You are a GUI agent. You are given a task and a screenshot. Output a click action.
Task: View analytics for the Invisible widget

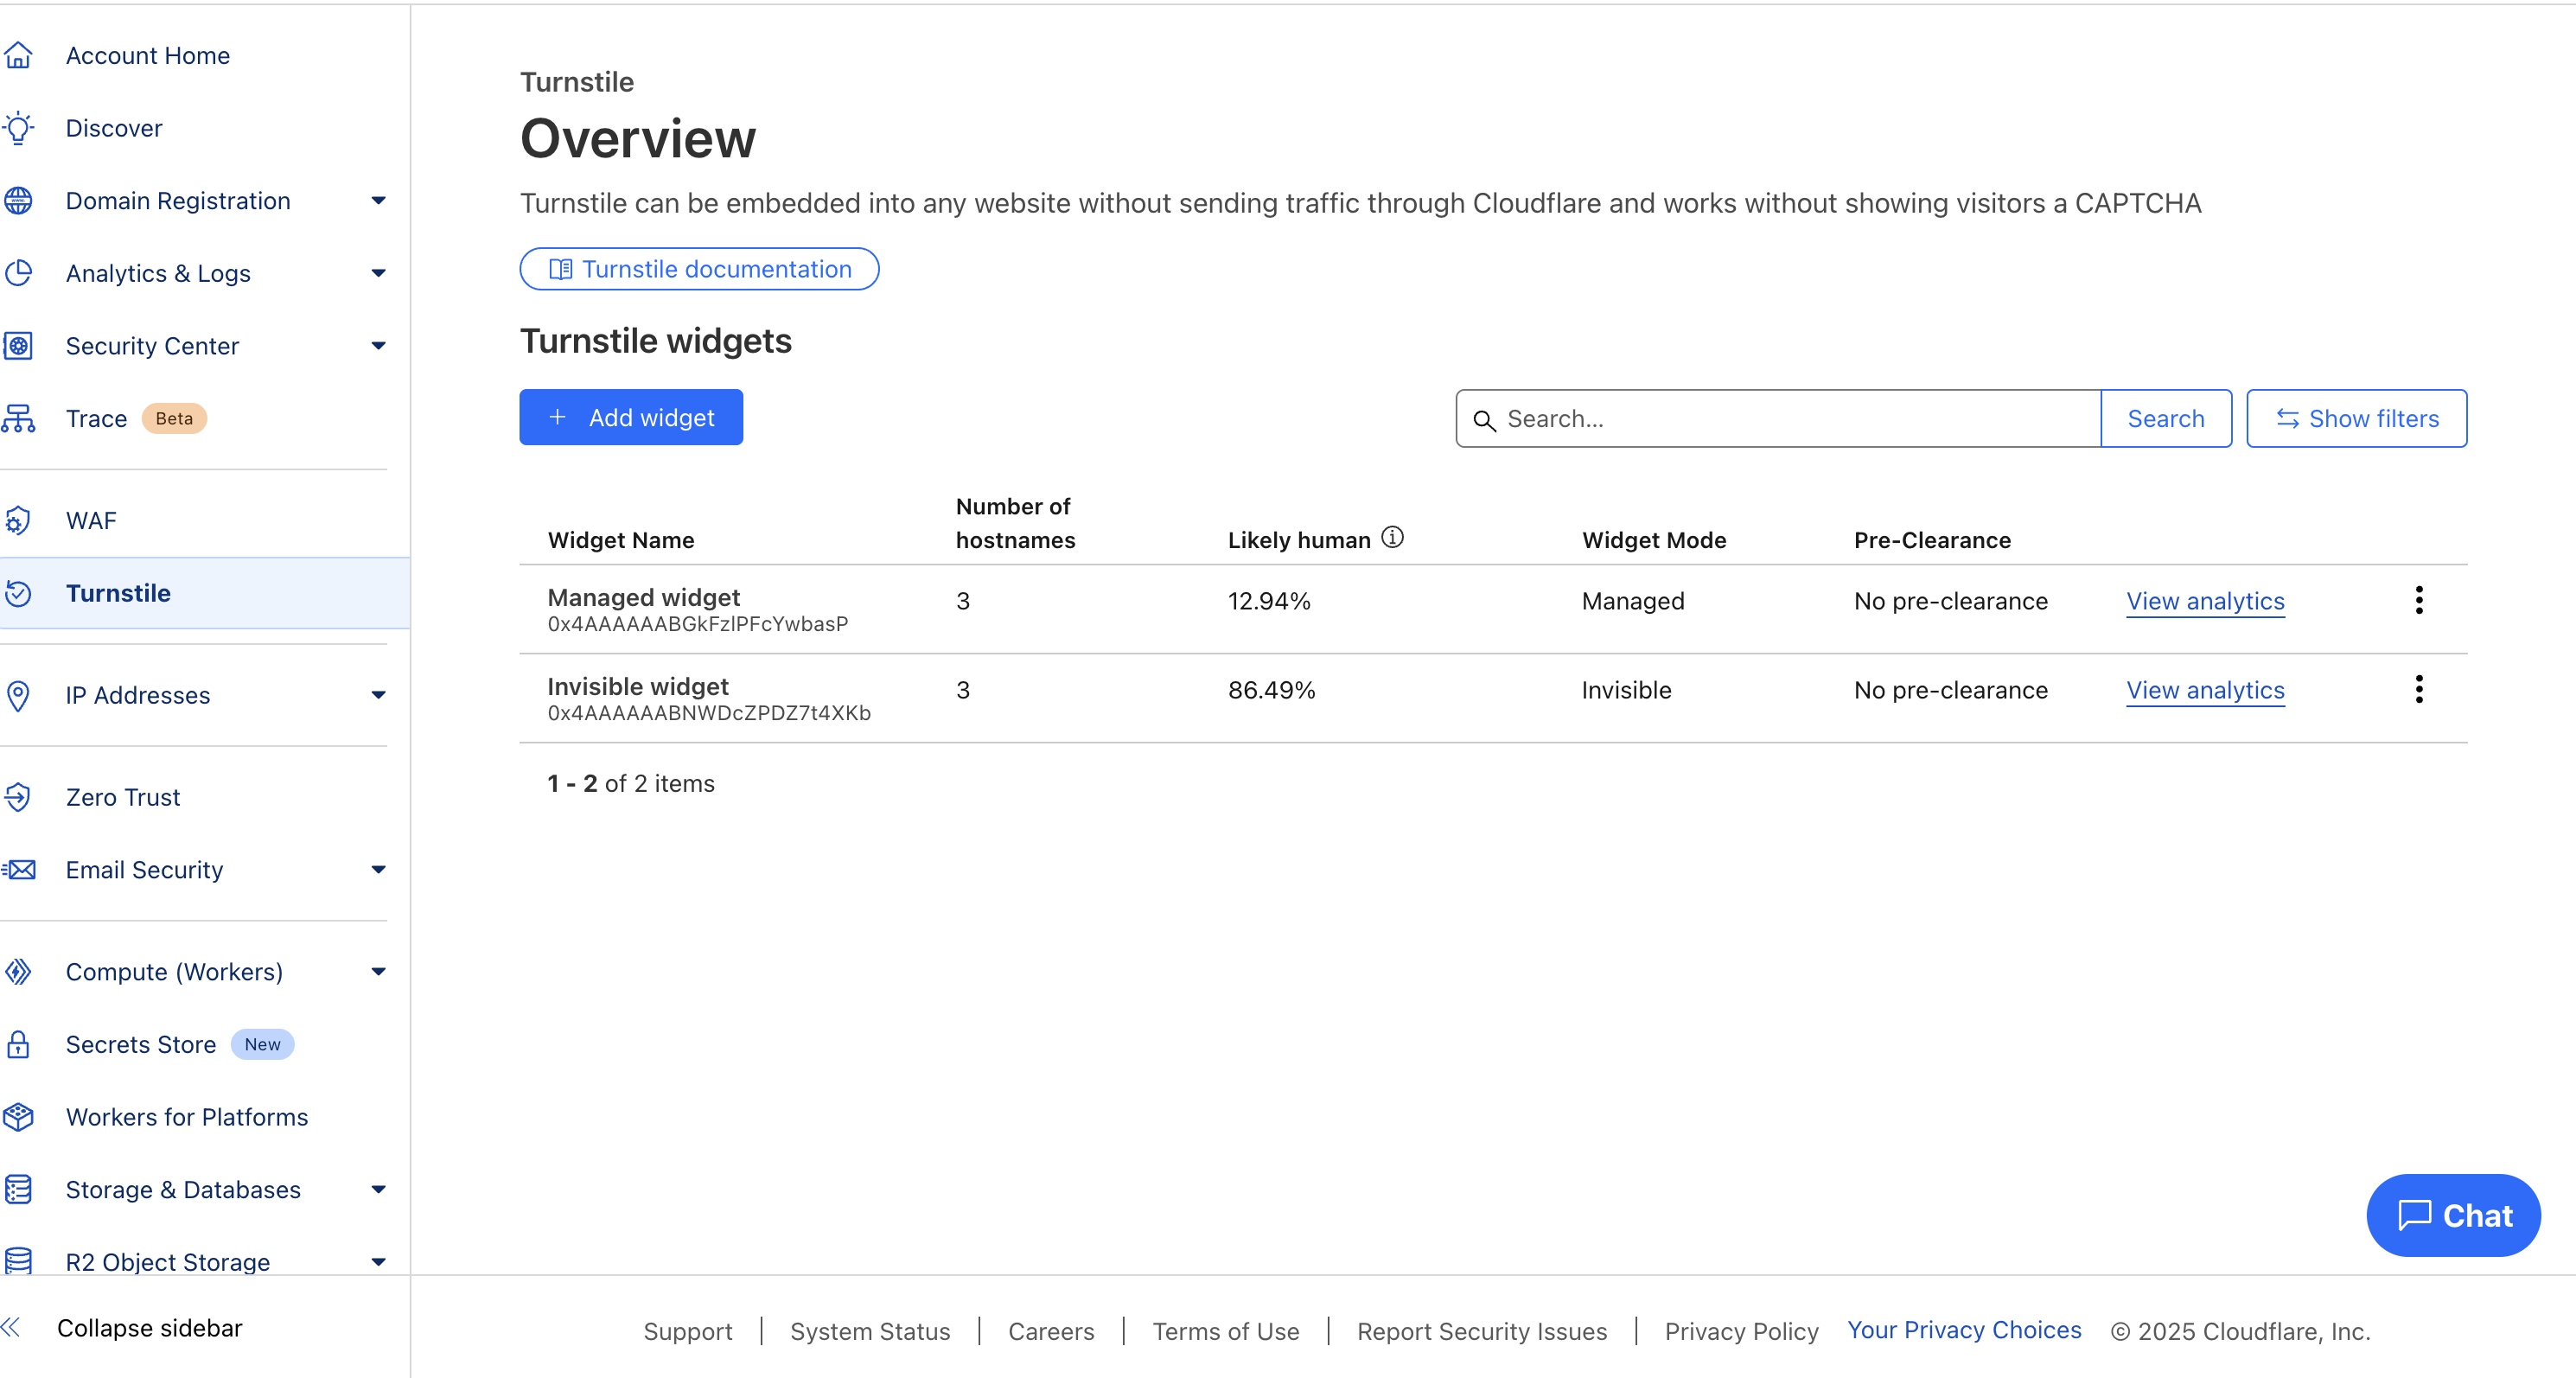click(2205, 690)
